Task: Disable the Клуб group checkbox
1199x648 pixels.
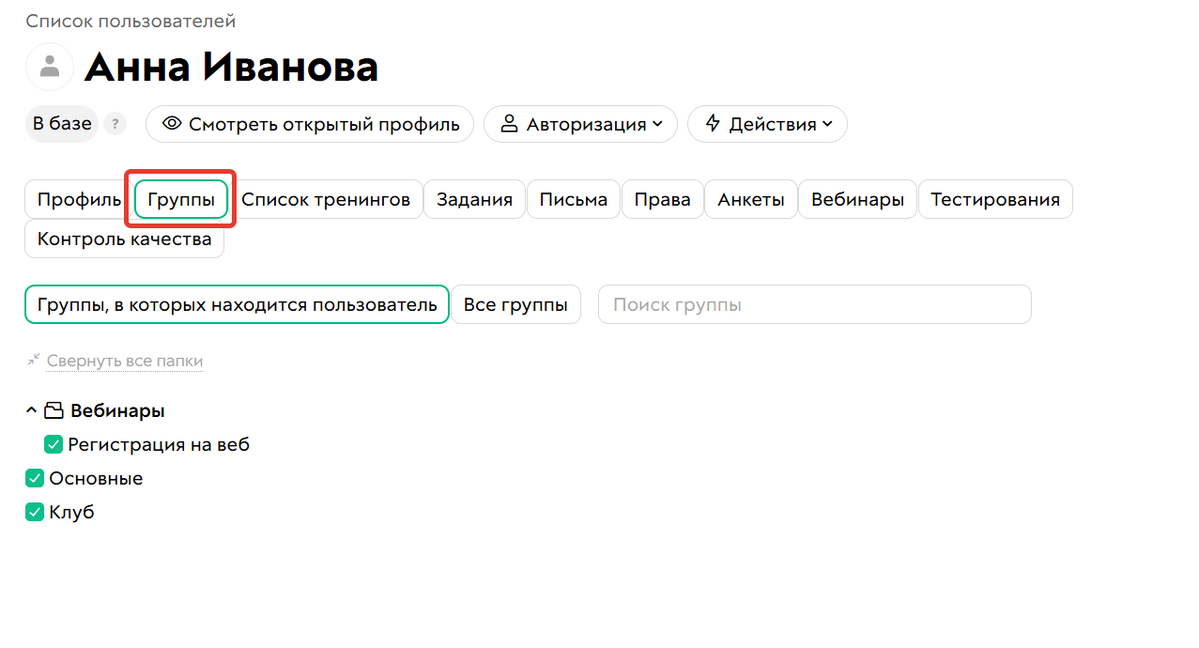Action: point(34,512)
